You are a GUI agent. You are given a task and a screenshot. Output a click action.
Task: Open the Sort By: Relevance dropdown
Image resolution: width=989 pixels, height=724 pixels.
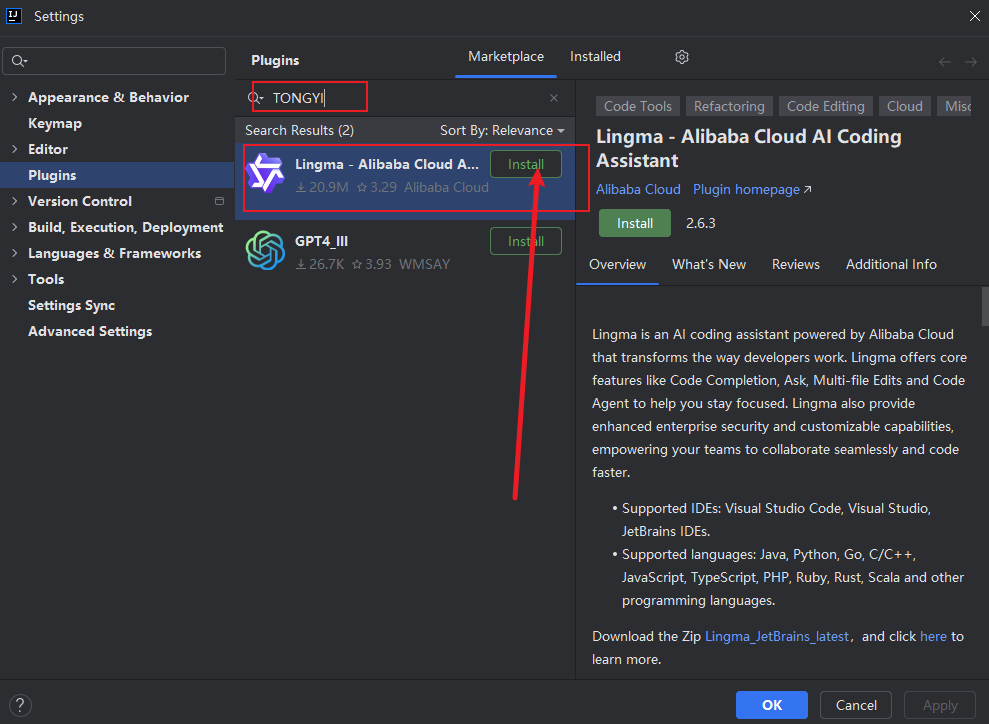pyautogui.click(x=502, y=130)
